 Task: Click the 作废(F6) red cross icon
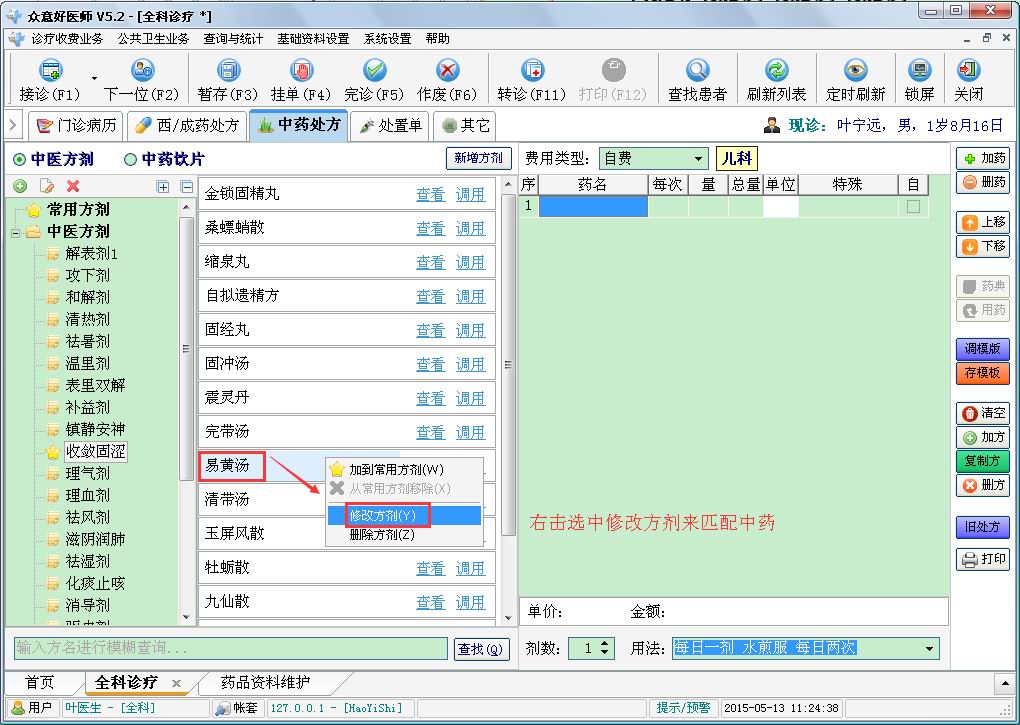448,70
